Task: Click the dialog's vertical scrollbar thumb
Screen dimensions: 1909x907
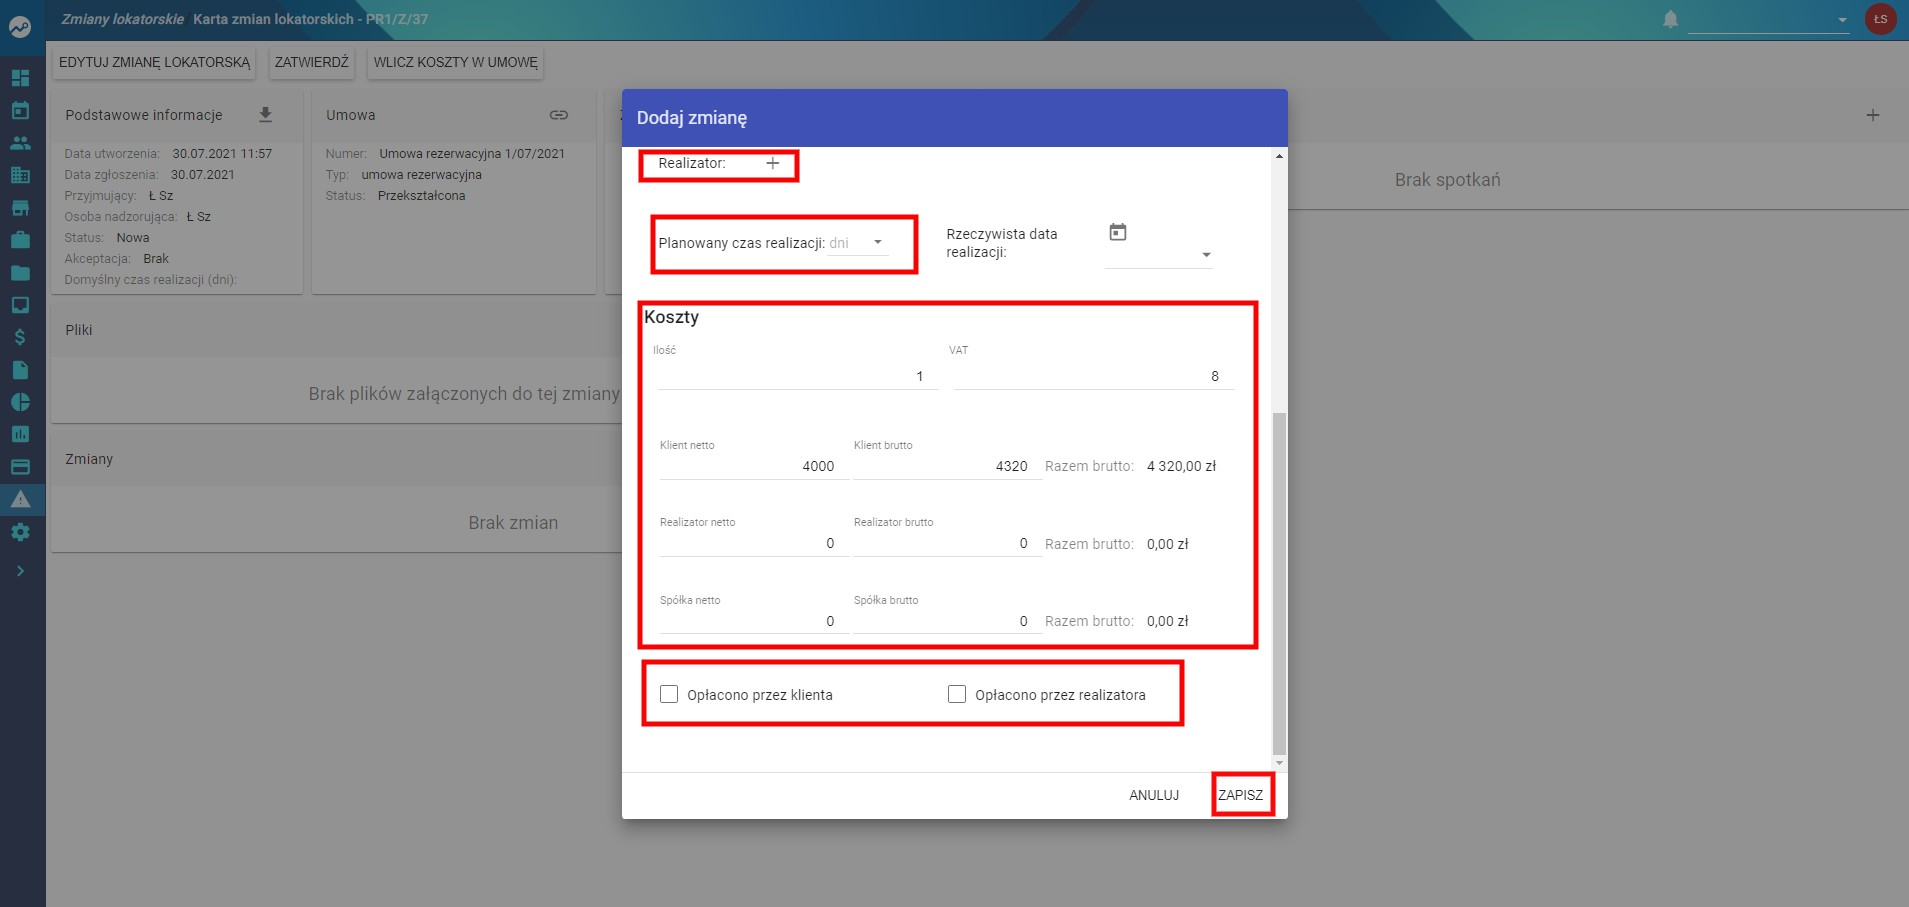Action: pyautogui.click(x=1279, y=583)
